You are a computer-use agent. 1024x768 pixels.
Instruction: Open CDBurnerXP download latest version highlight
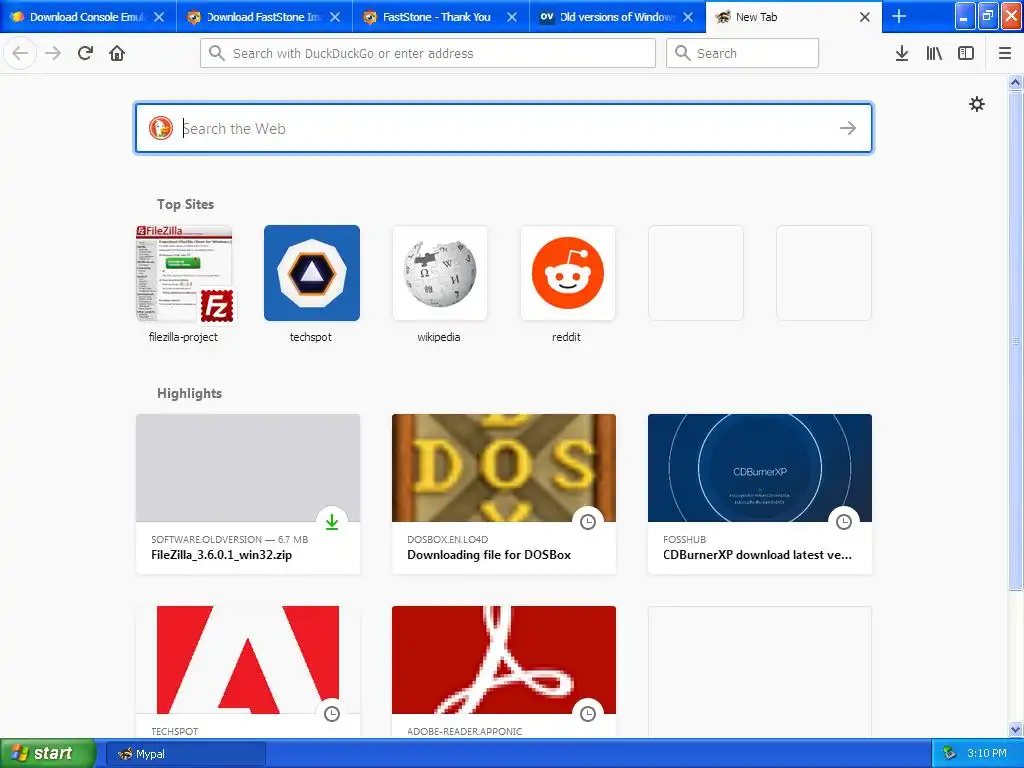760,494
